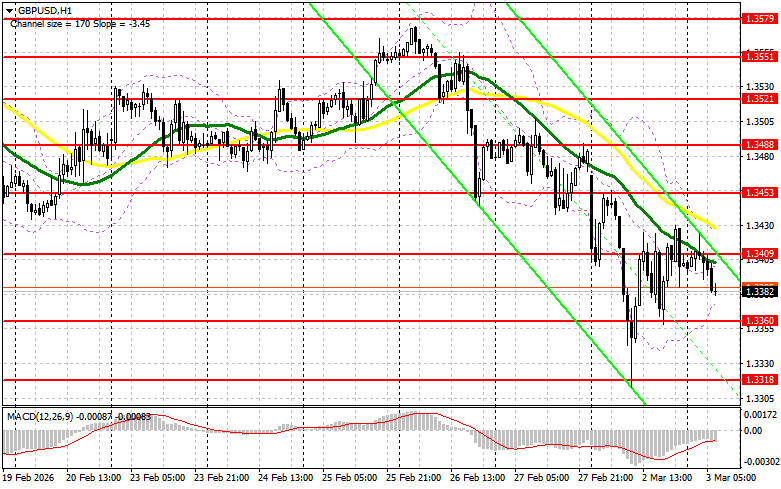Click the 1.3488 red price level label
This screenshot has width=781, height=489.
[759, 145]
